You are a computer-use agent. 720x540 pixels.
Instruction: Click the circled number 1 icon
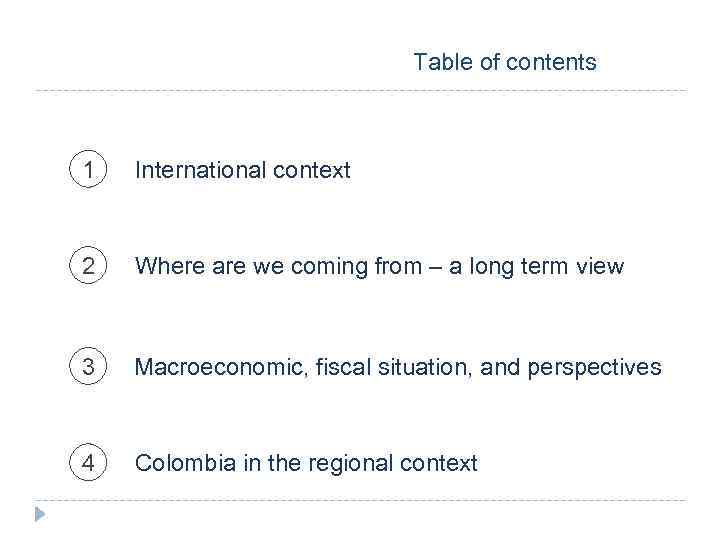(x=89, y=171)
